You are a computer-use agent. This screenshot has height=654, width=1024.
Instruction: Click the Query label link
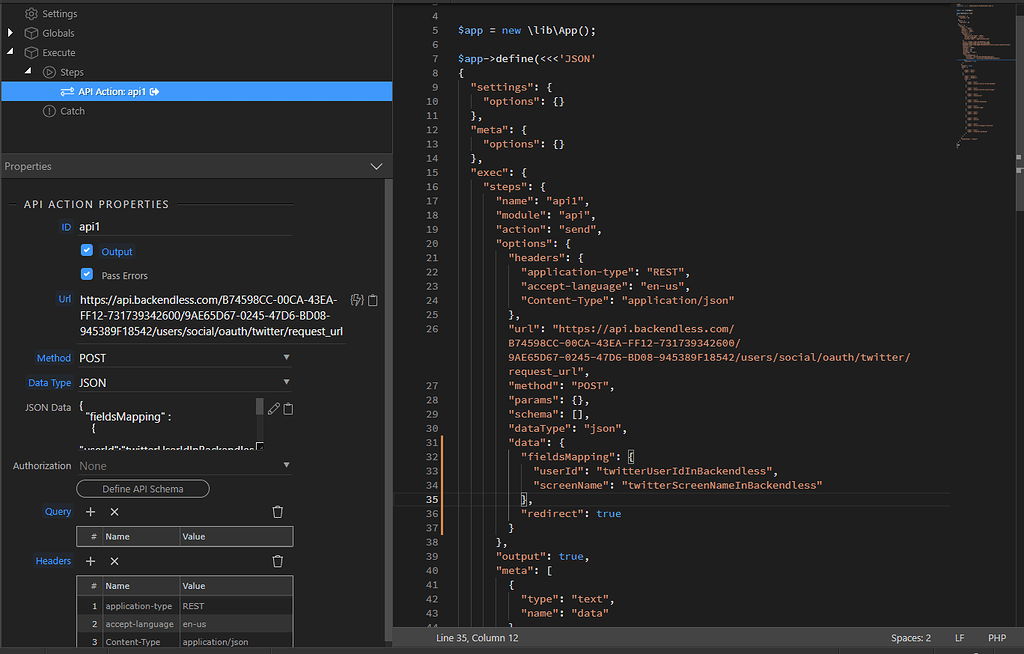pos(57,512)
